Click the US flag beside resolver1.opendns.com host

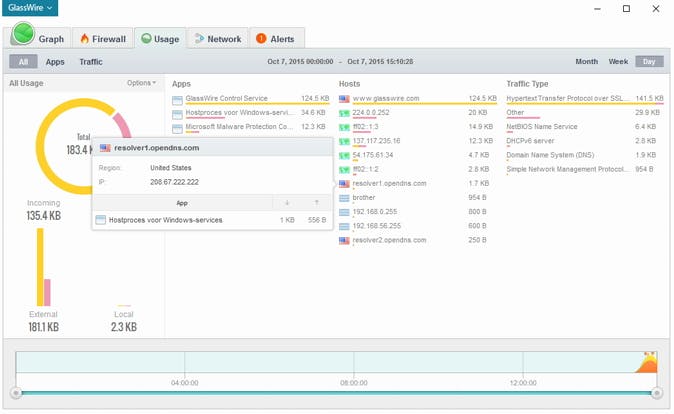[x=344, y=184]
